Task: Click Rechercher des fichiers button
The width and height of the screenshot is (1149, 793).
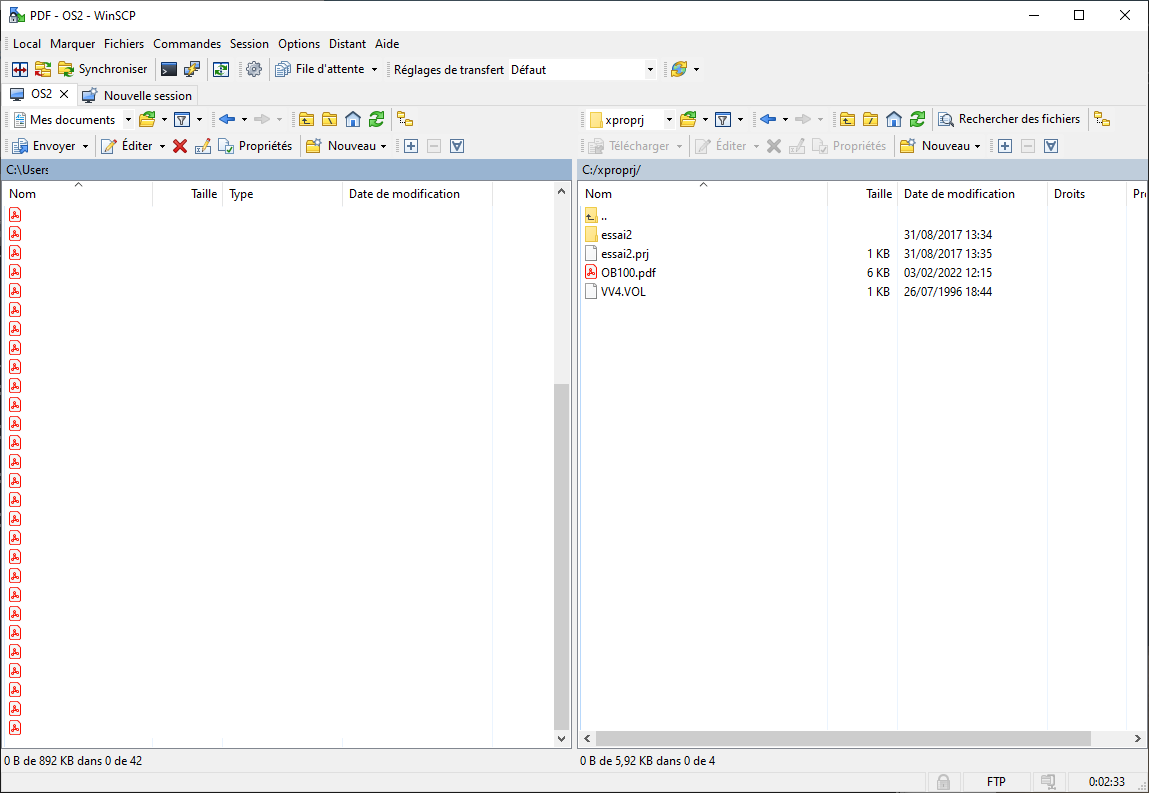Action: coord(1009,120)
